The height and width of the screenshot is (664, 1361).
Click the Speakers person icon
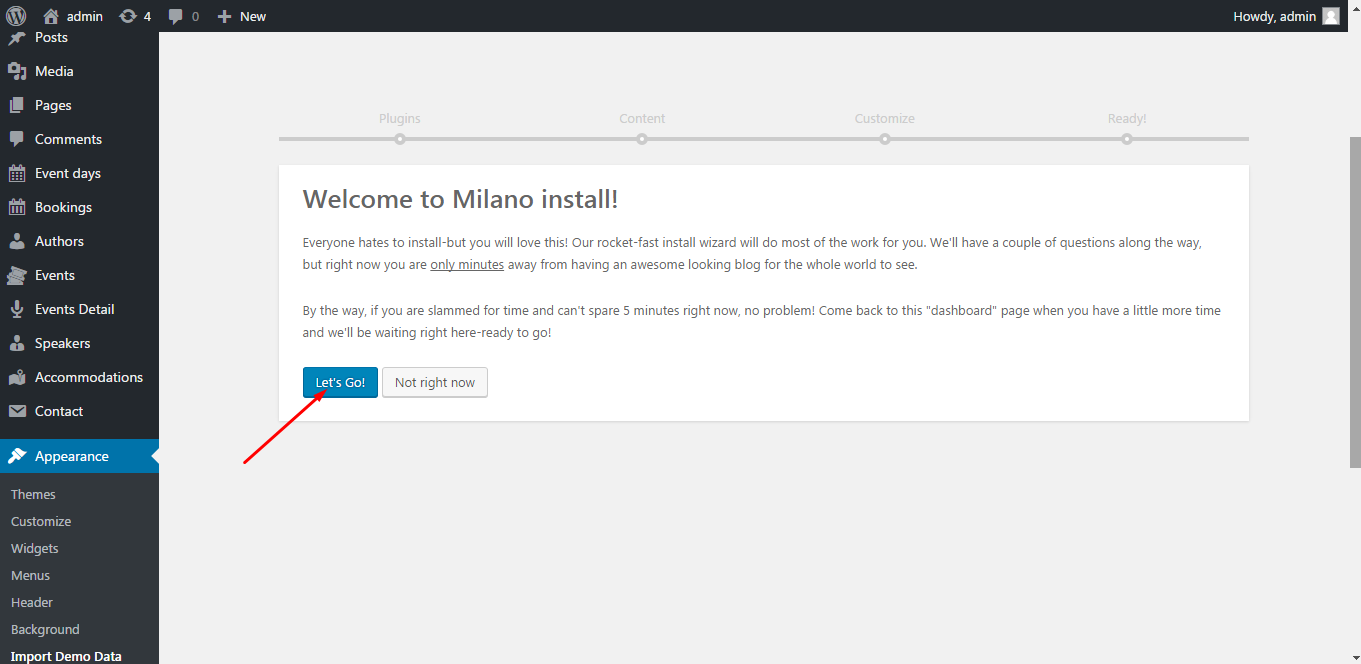tap(17, 343)
